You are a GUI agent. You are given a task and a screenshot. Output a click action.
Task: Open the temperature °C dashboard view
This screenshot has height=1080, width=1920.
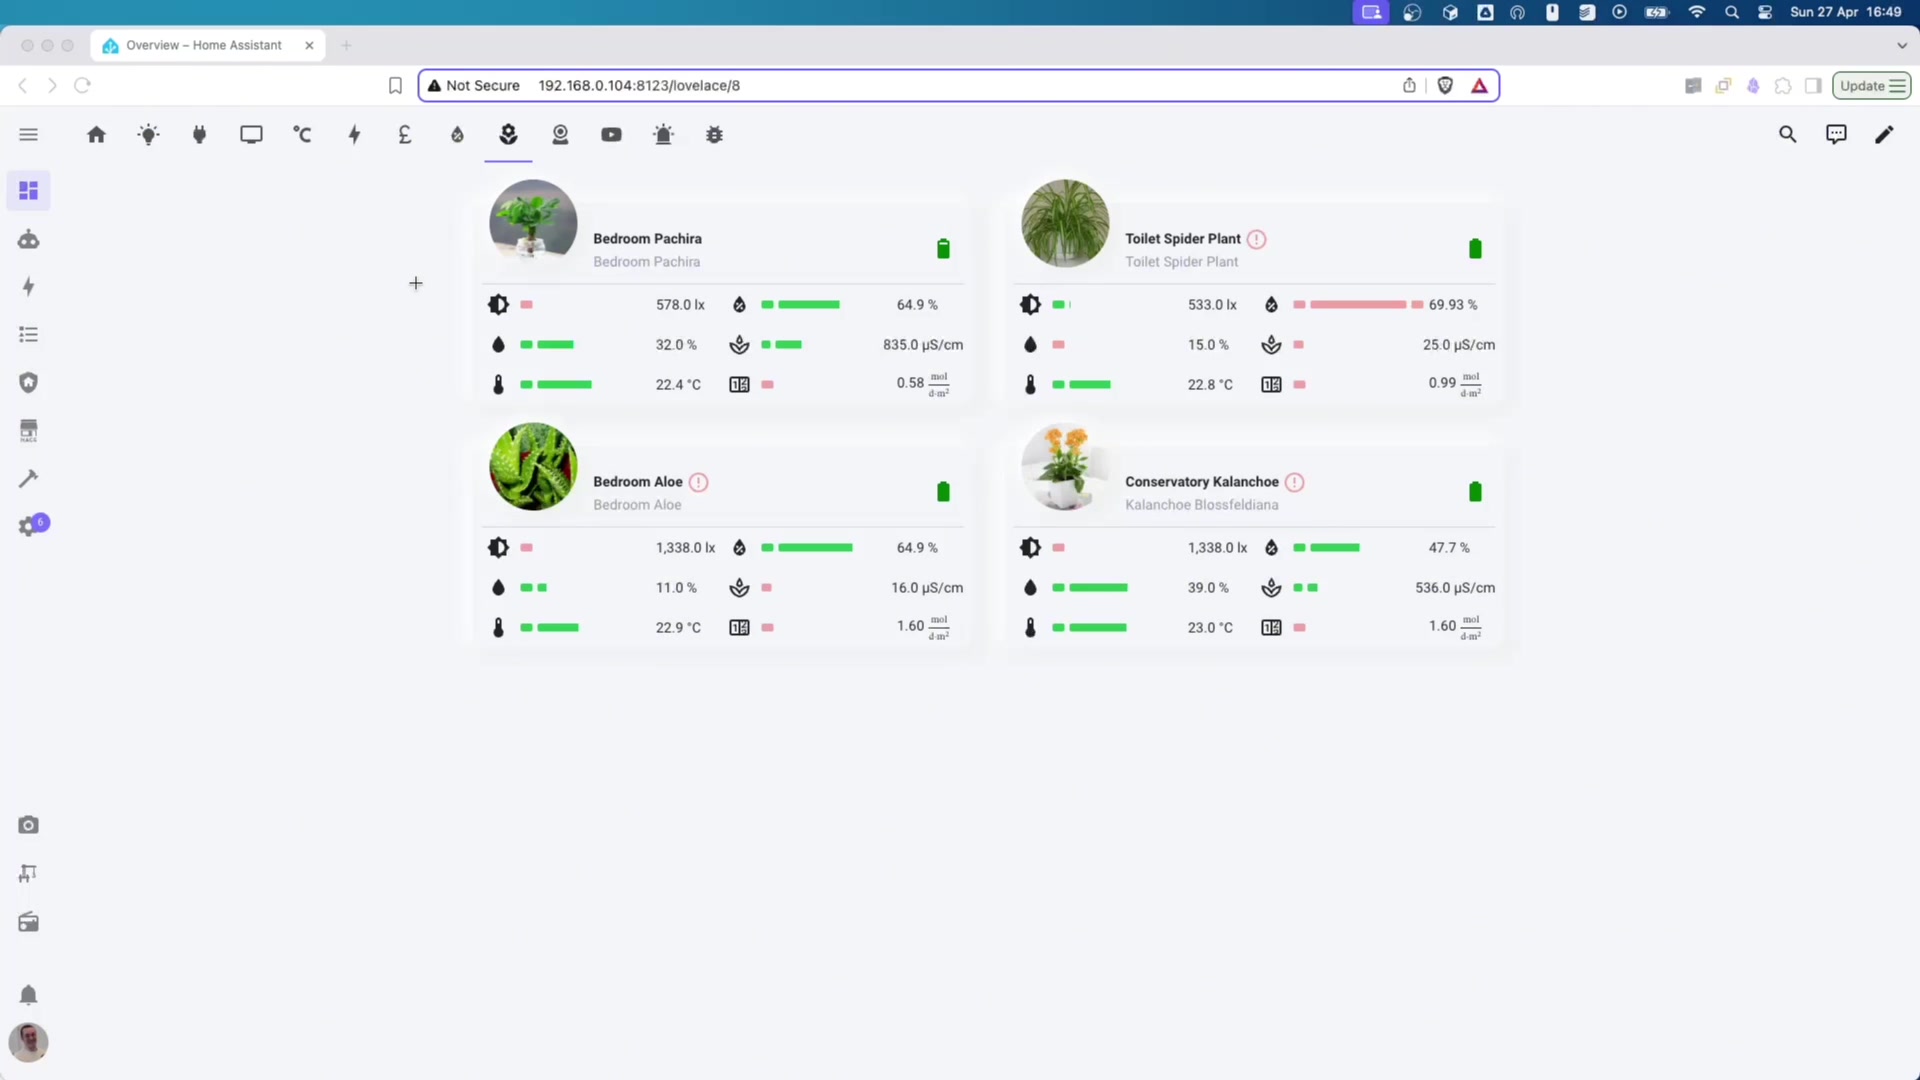[x=303, y=134]
